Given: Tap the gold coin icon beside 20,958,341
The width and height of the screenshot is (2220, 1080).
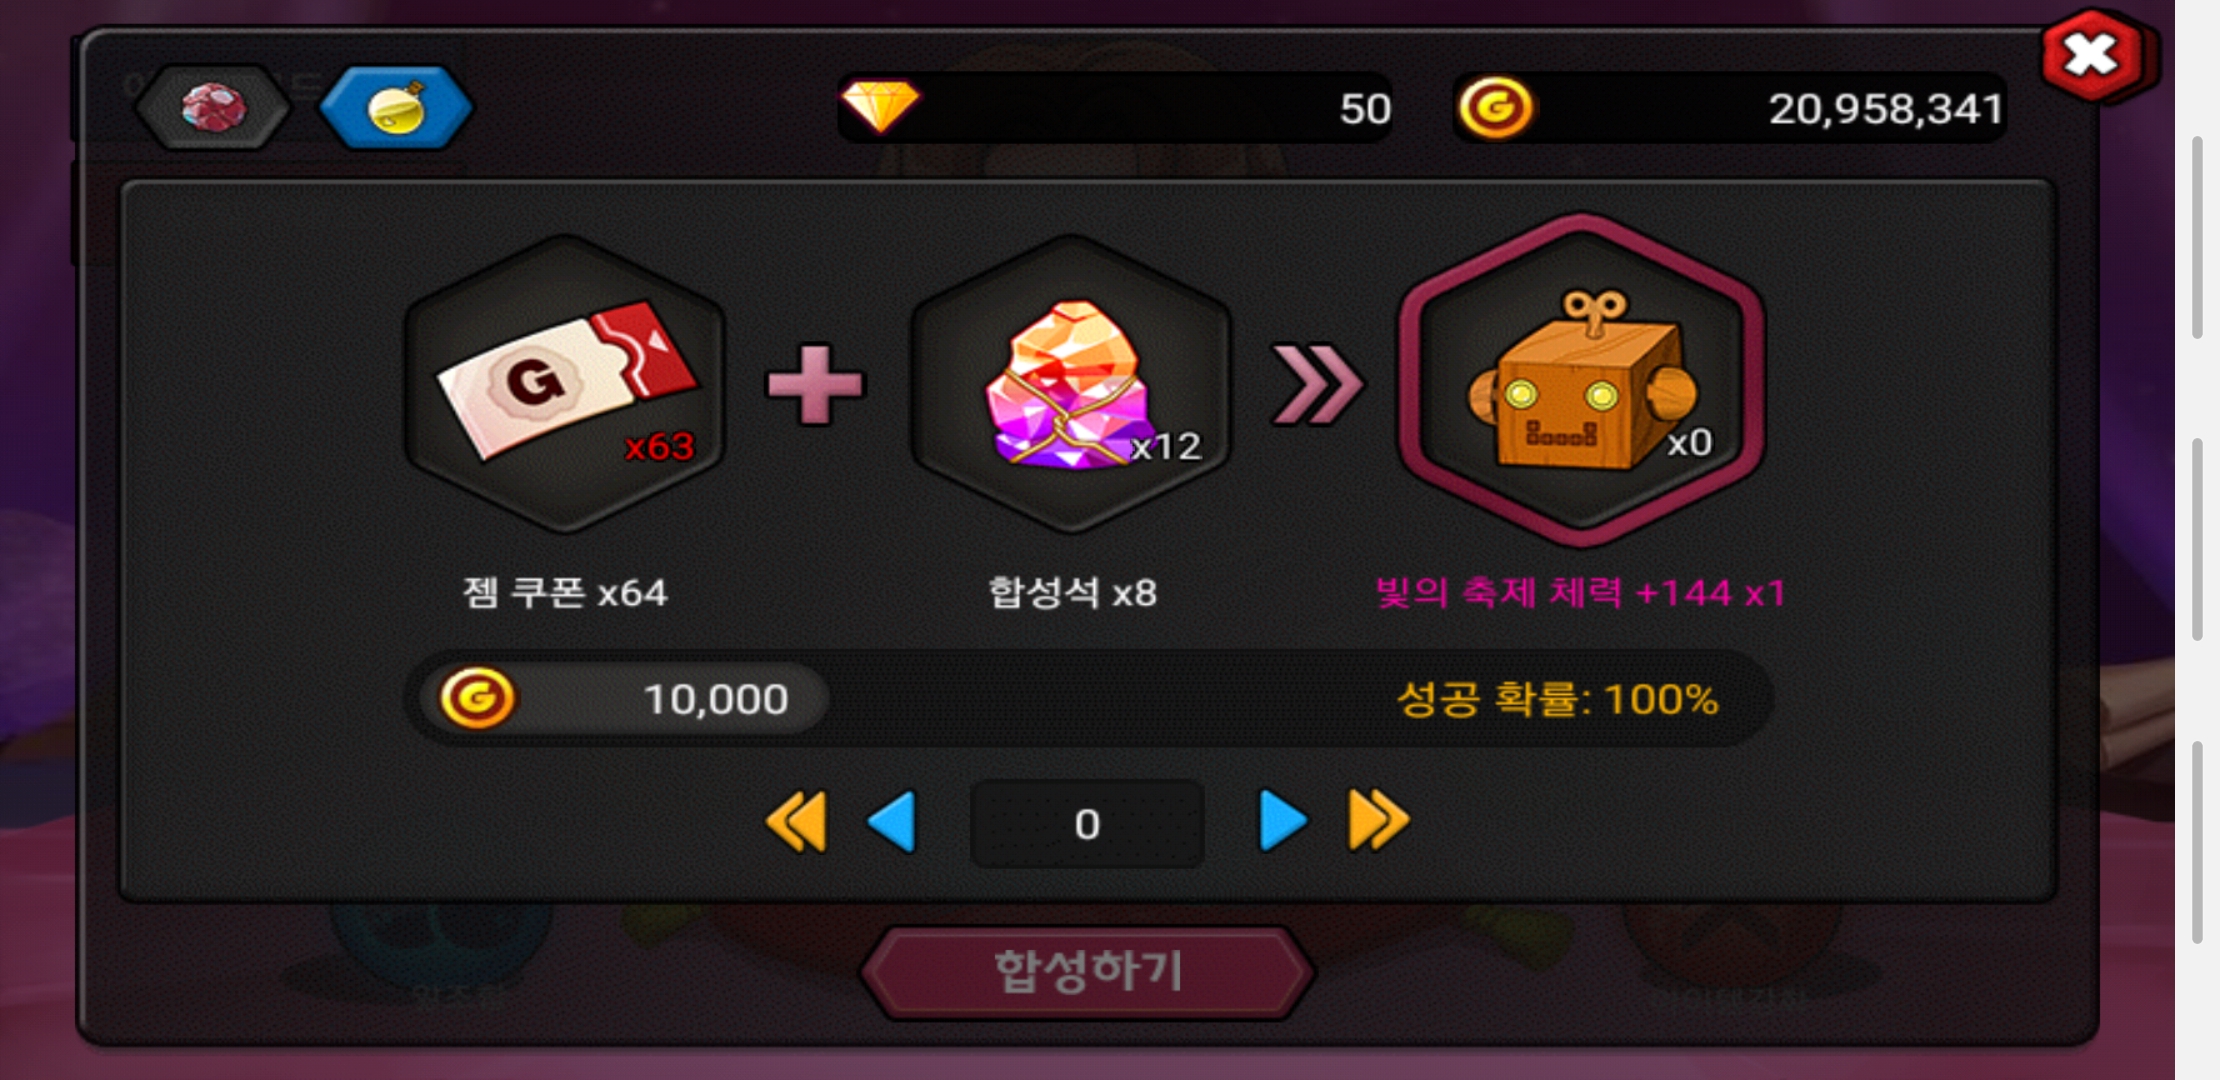Looking at the screenshot, I should (1495, 107).
